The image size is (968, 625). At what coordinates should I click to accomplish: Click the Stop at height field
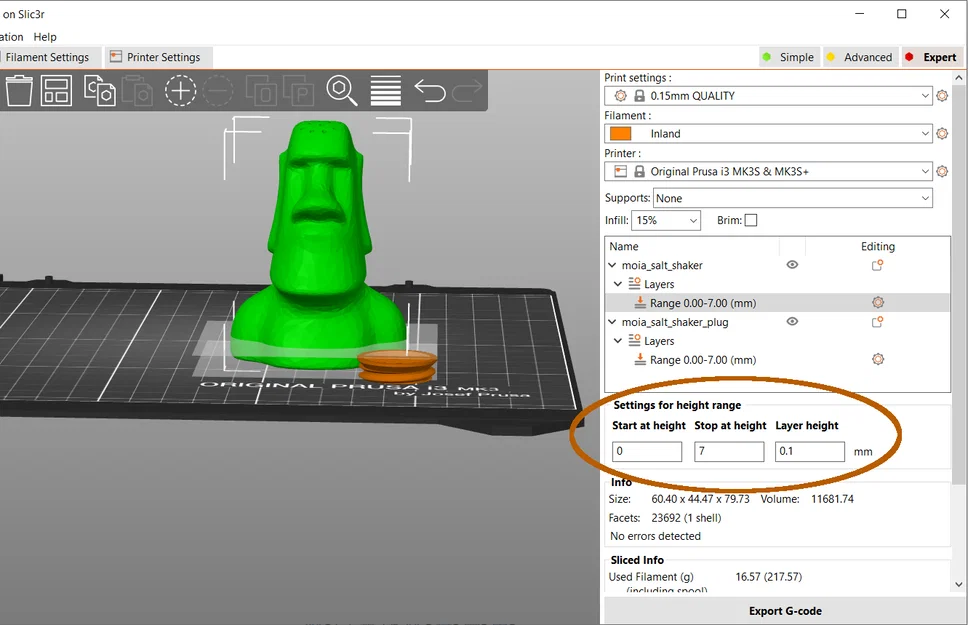729,451
